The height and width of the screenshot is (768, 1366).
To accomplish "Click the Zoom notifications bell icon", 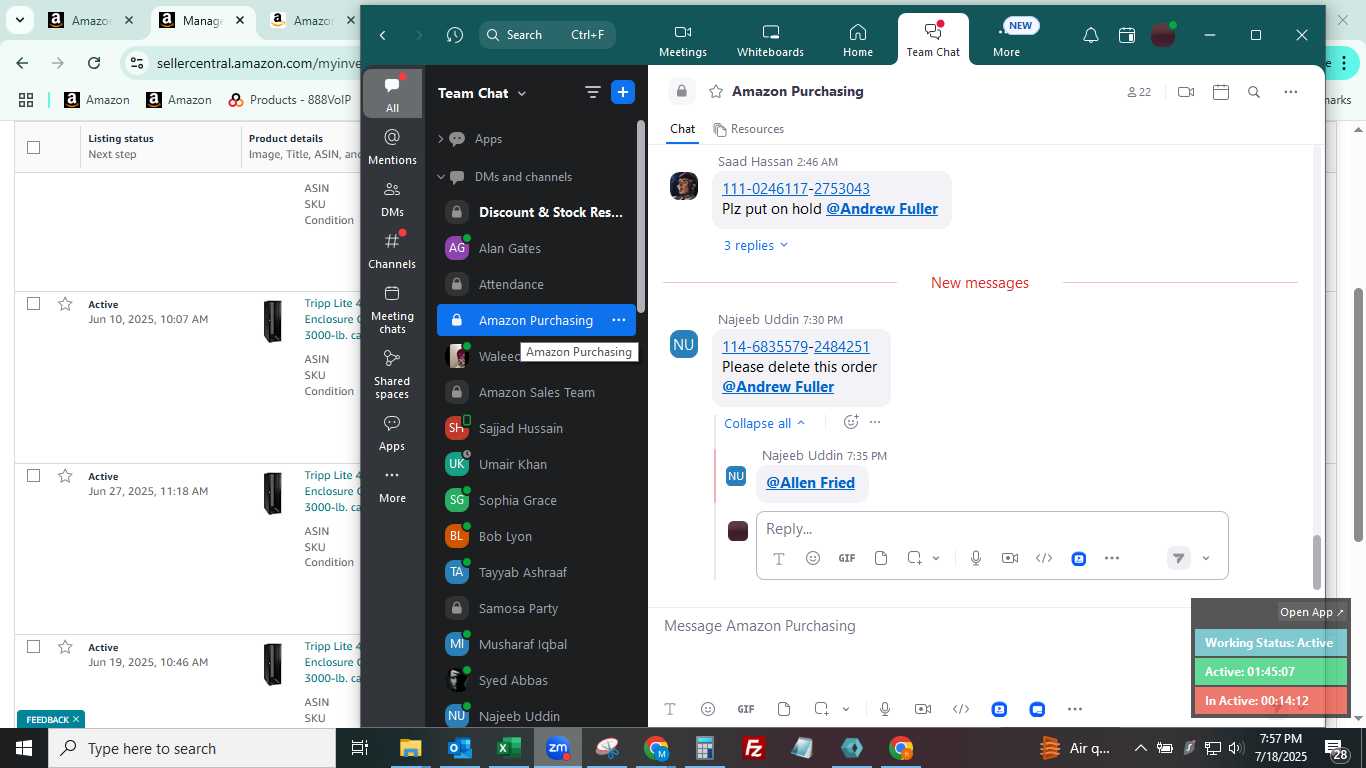I will coord(1091,35).
